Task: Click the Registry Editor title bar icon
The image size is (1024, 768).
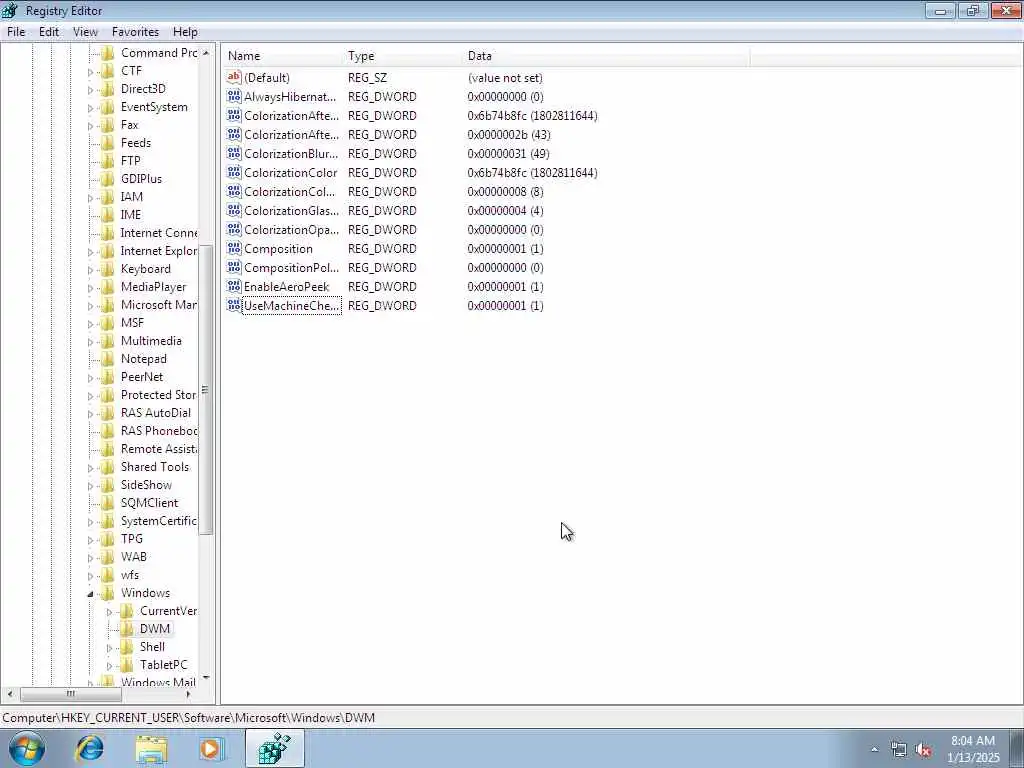Action: pyautogui.click(x=10, y=10)
